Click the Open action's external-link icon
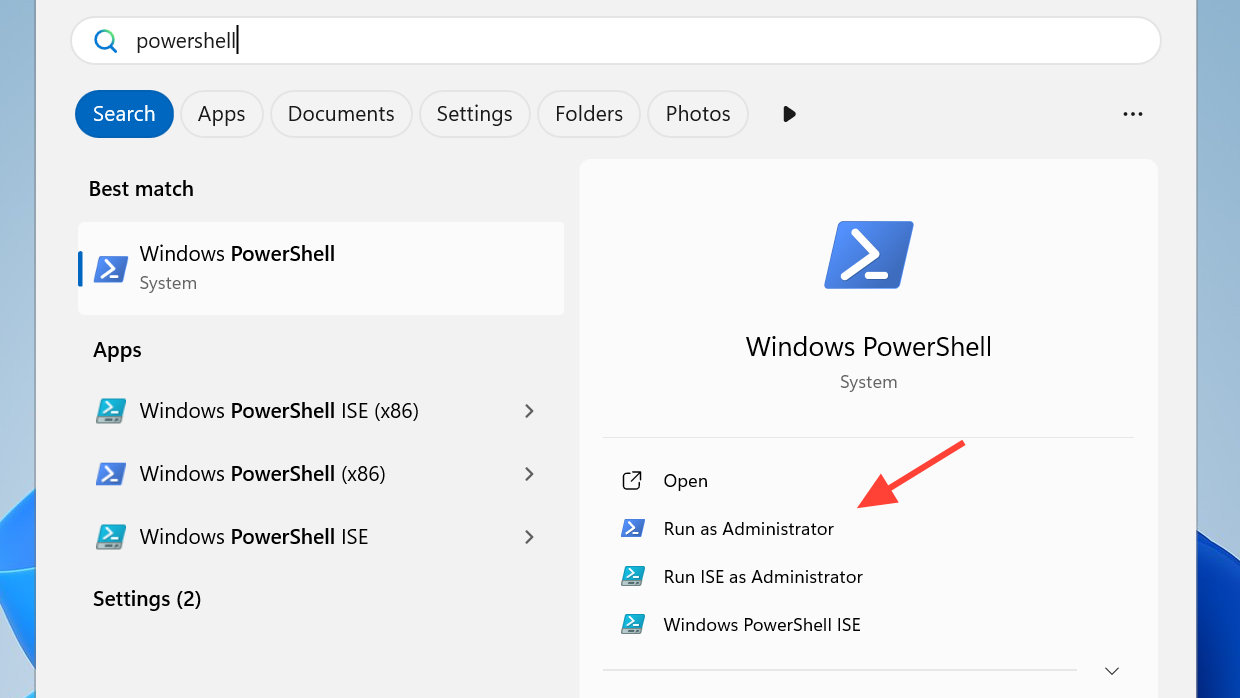The width and height of the screenshot is (1240, 698). [632, 481]
